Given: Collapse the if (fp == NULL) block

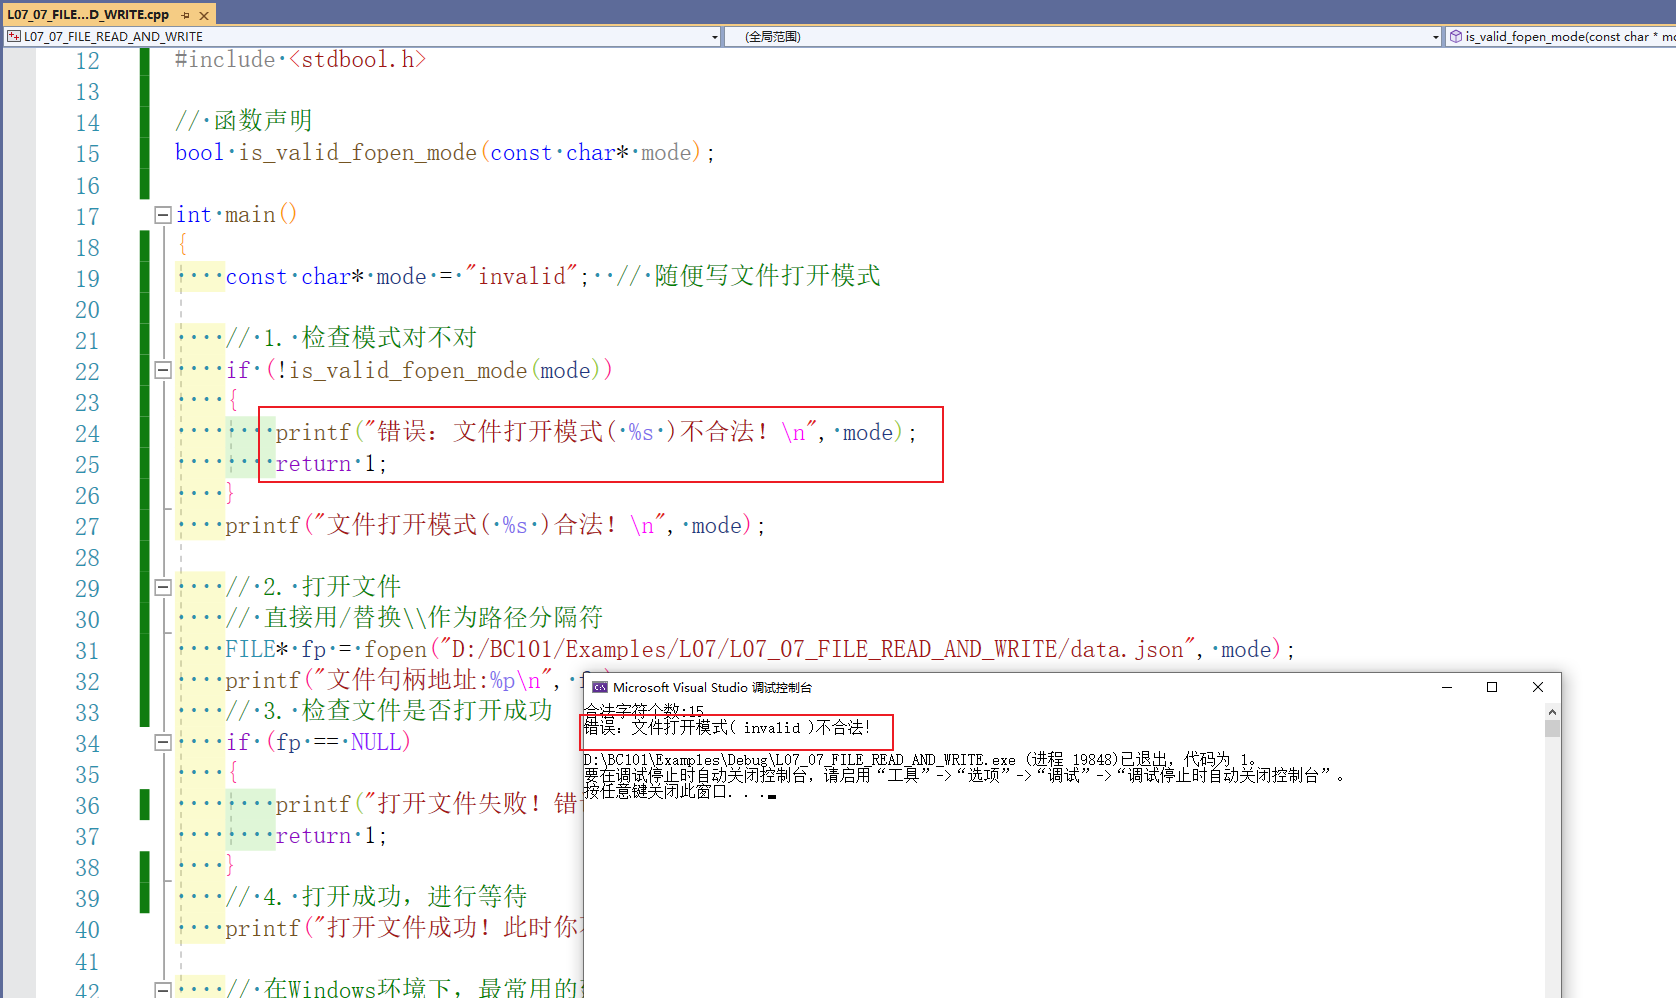Looking at the screenshot, I should [x=162, y=742].
